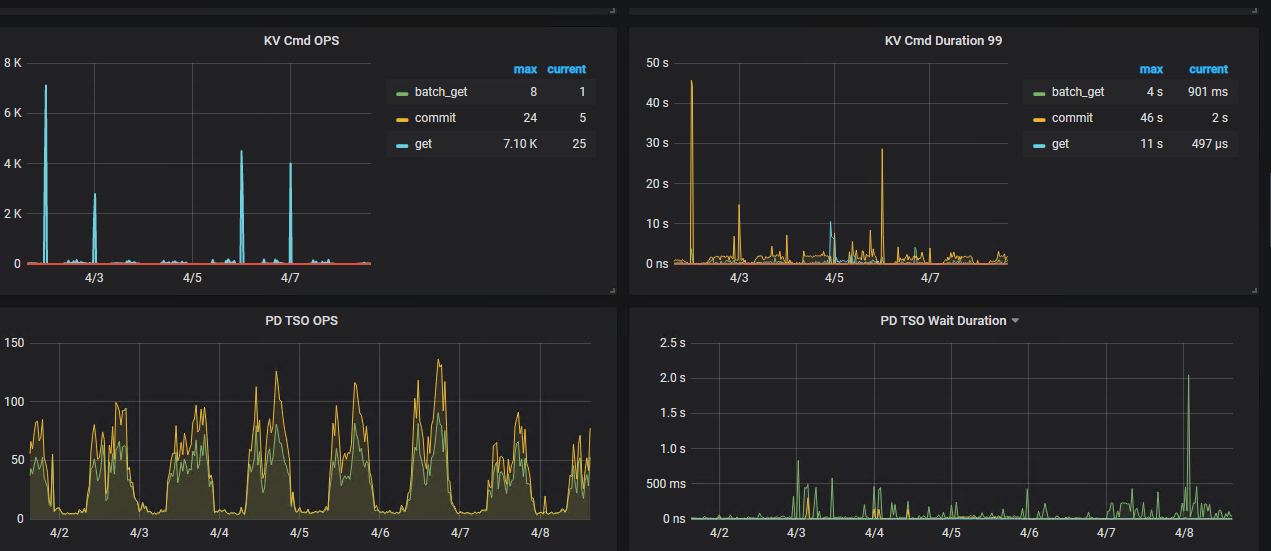Sort KV Cmd Duration 99 legend by current
The height and width of the screenshot is (551, 1271).
pyautogui.click(x=1208, y=69)
